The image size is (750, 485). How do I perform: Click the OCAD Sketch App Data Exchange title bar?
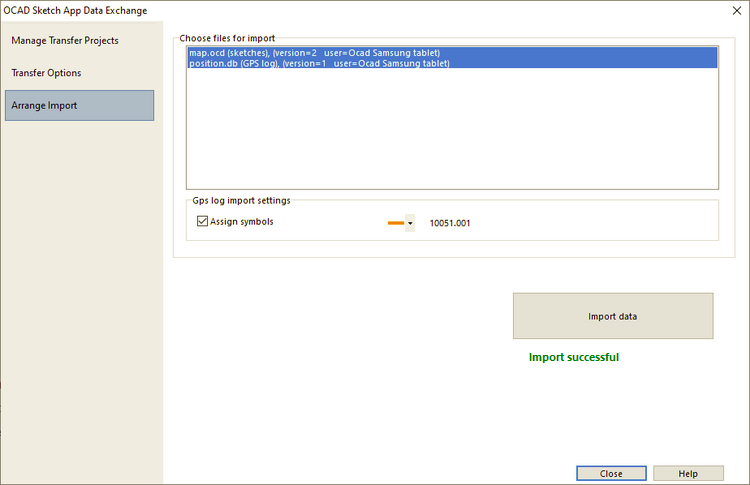[75, 11]
